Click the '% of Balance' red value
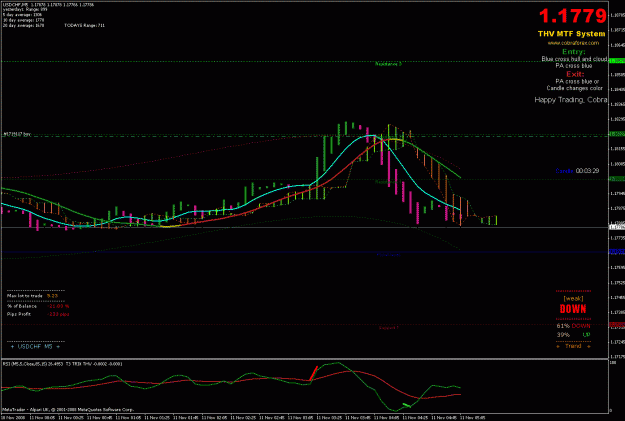Viewport: 625px width, 421px height. tap(58, 306)
